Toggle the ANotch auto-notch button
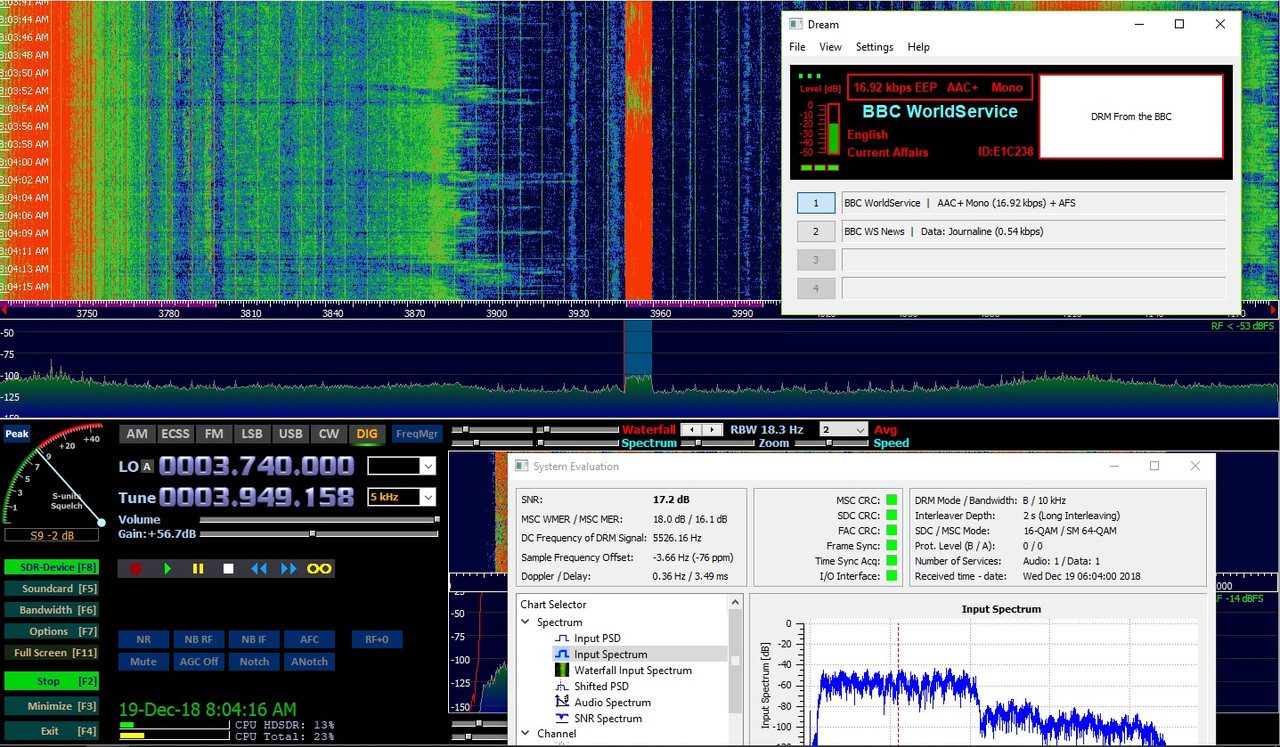1280x747 pixels. tap(309, 661)
